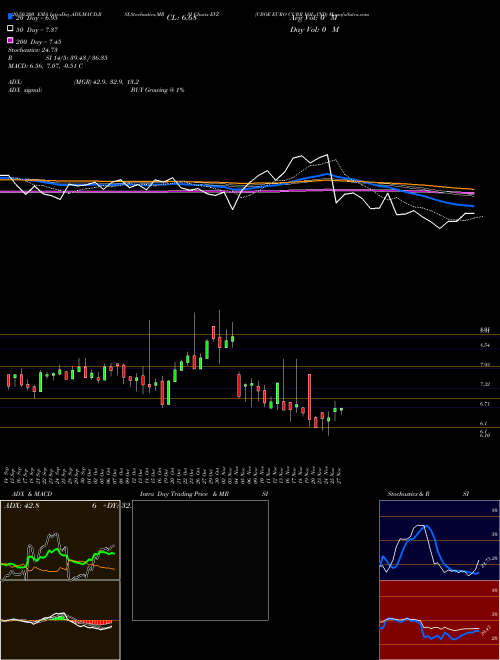Click the 'ADX: 42.8' readout in ADX panel
The height and width of the screenshot is (660, 500).
click(21, 506)
